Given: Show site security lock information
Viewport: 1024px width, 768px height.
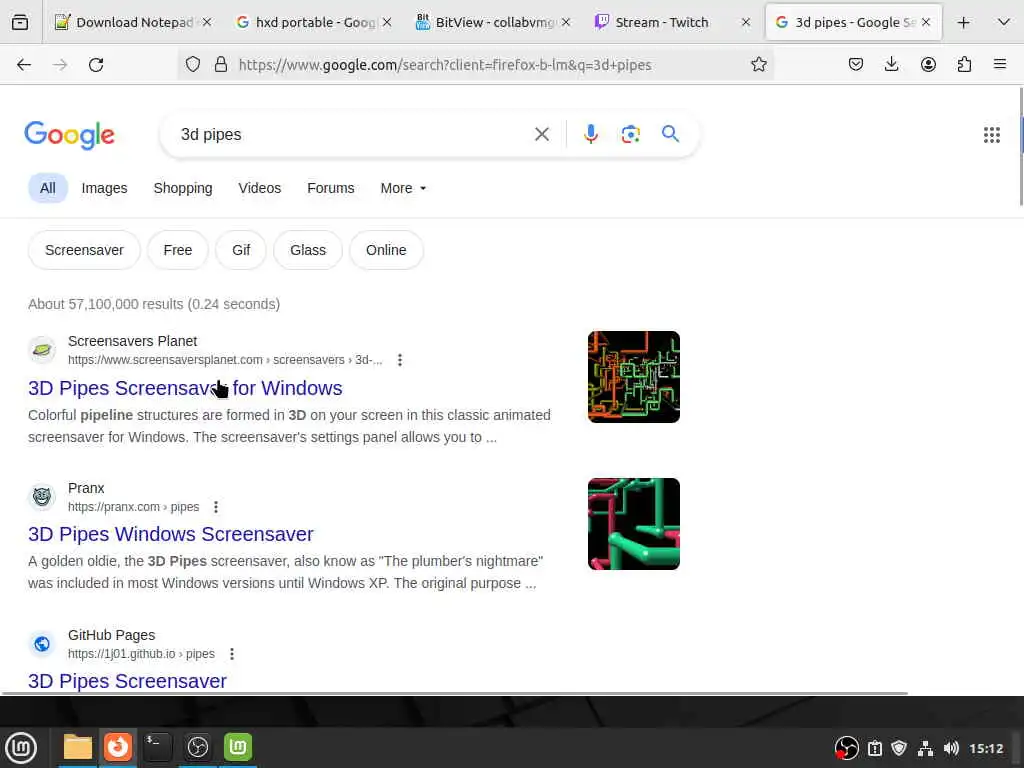Looking at the screenshot, I should pyautogui.click(x=221, y=64).
